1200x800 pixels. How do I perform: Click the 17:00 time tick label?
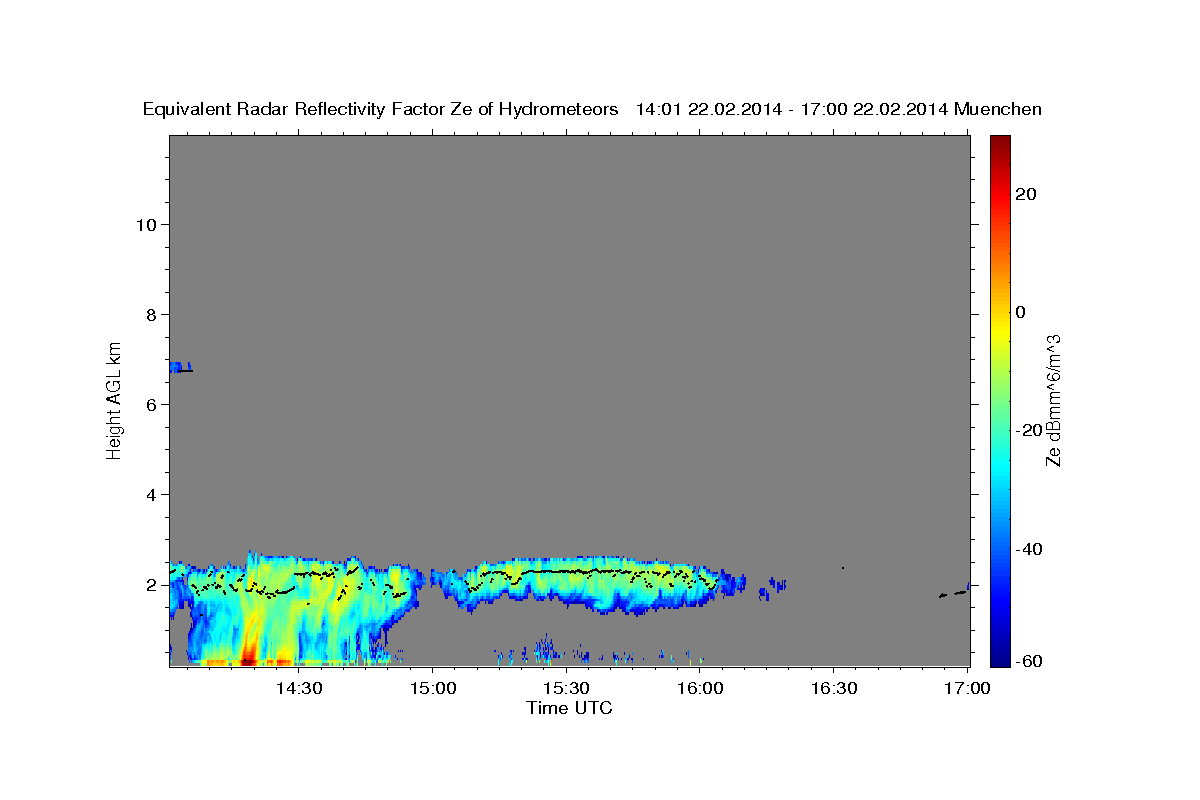point(967,688)
